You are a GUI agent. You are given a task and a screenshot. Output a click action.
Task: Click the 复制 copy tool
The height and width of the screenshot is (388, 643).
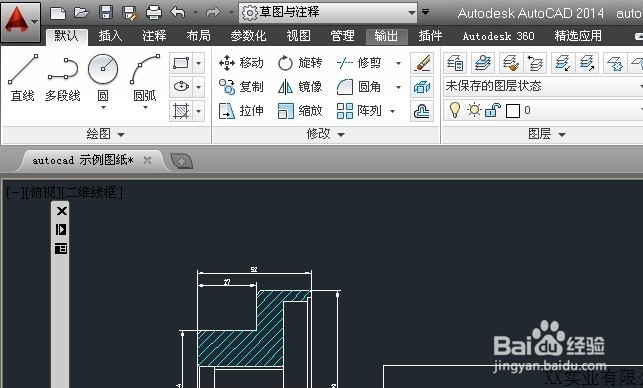pyautogui.click(x=241, y=87)
